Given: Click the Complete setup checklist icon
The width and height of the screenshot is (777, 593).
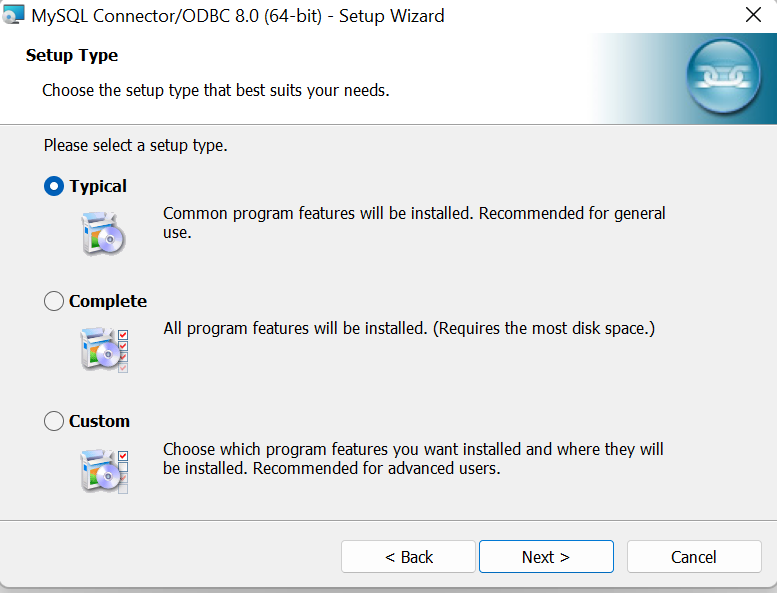Looking at the screenshot, I should pos(103,350).
